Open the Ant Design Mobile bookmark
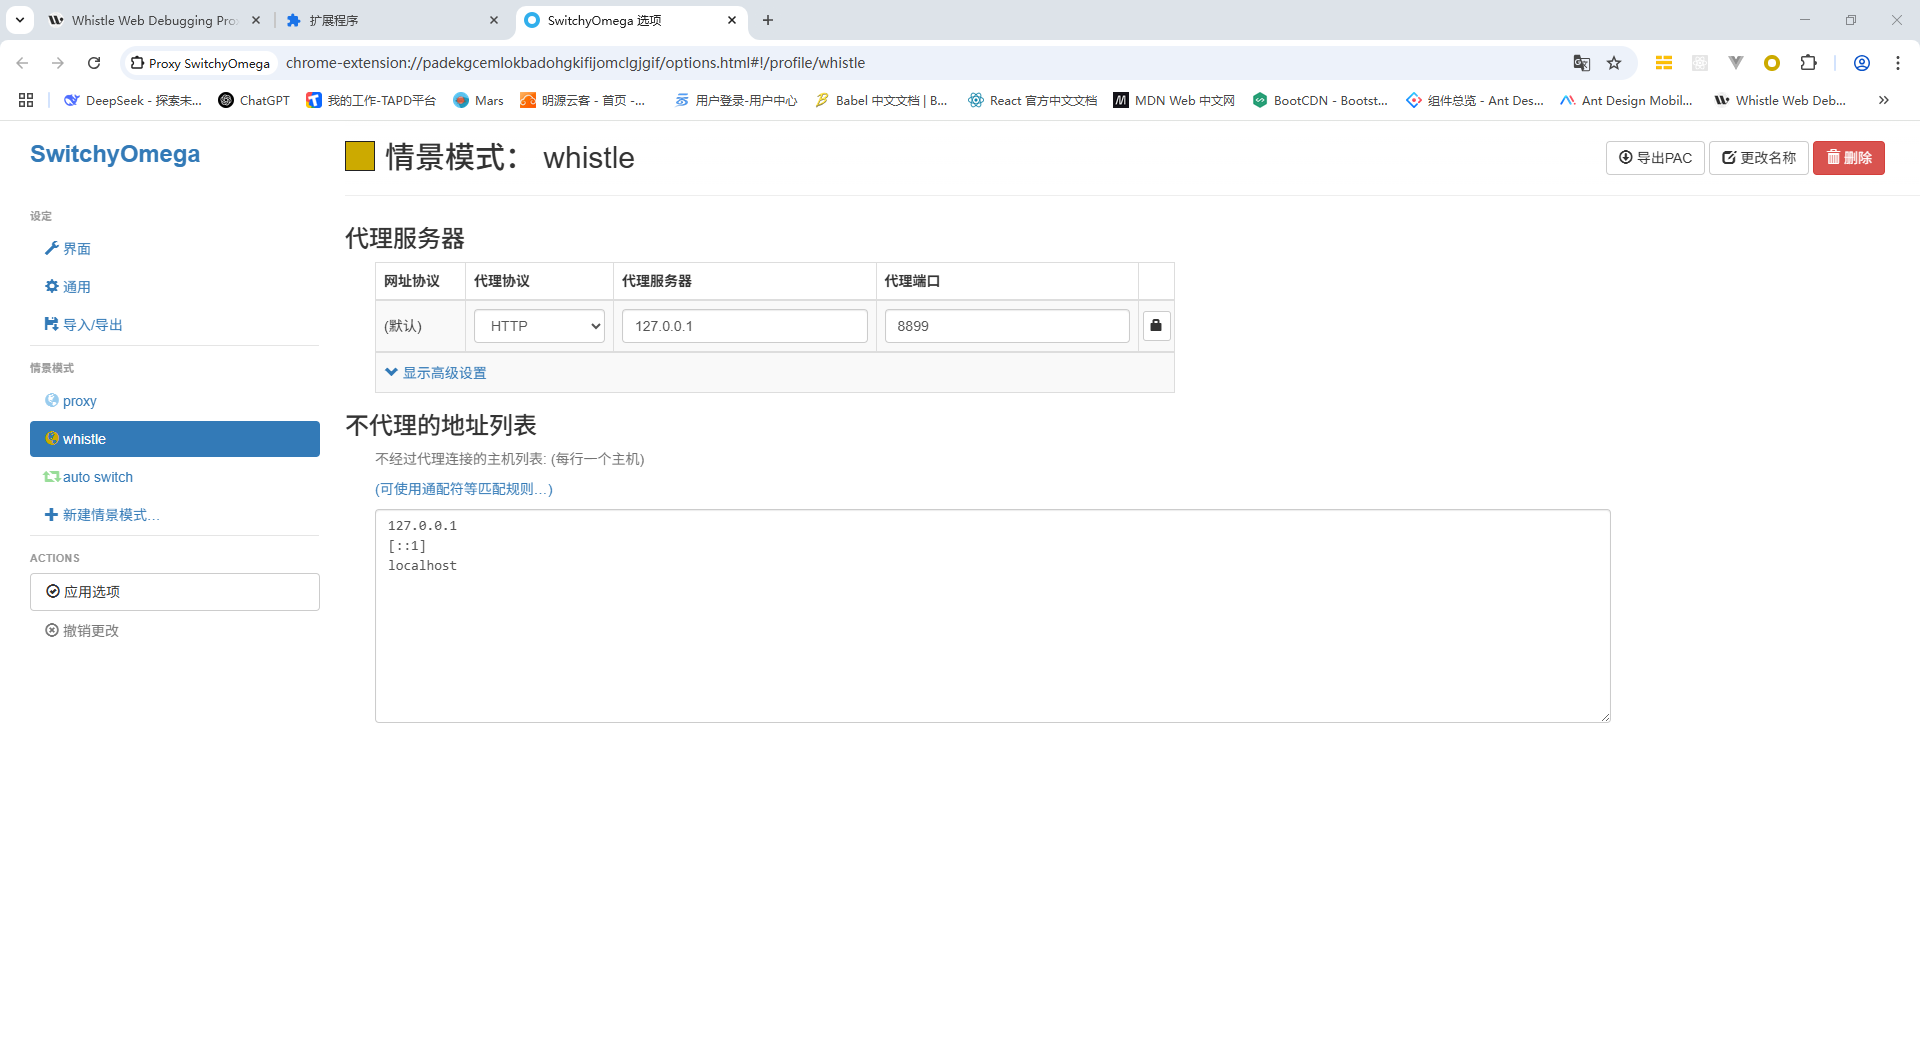Image resolution: width=1920 pixels, height=1040 pixels. point(1626,100)
